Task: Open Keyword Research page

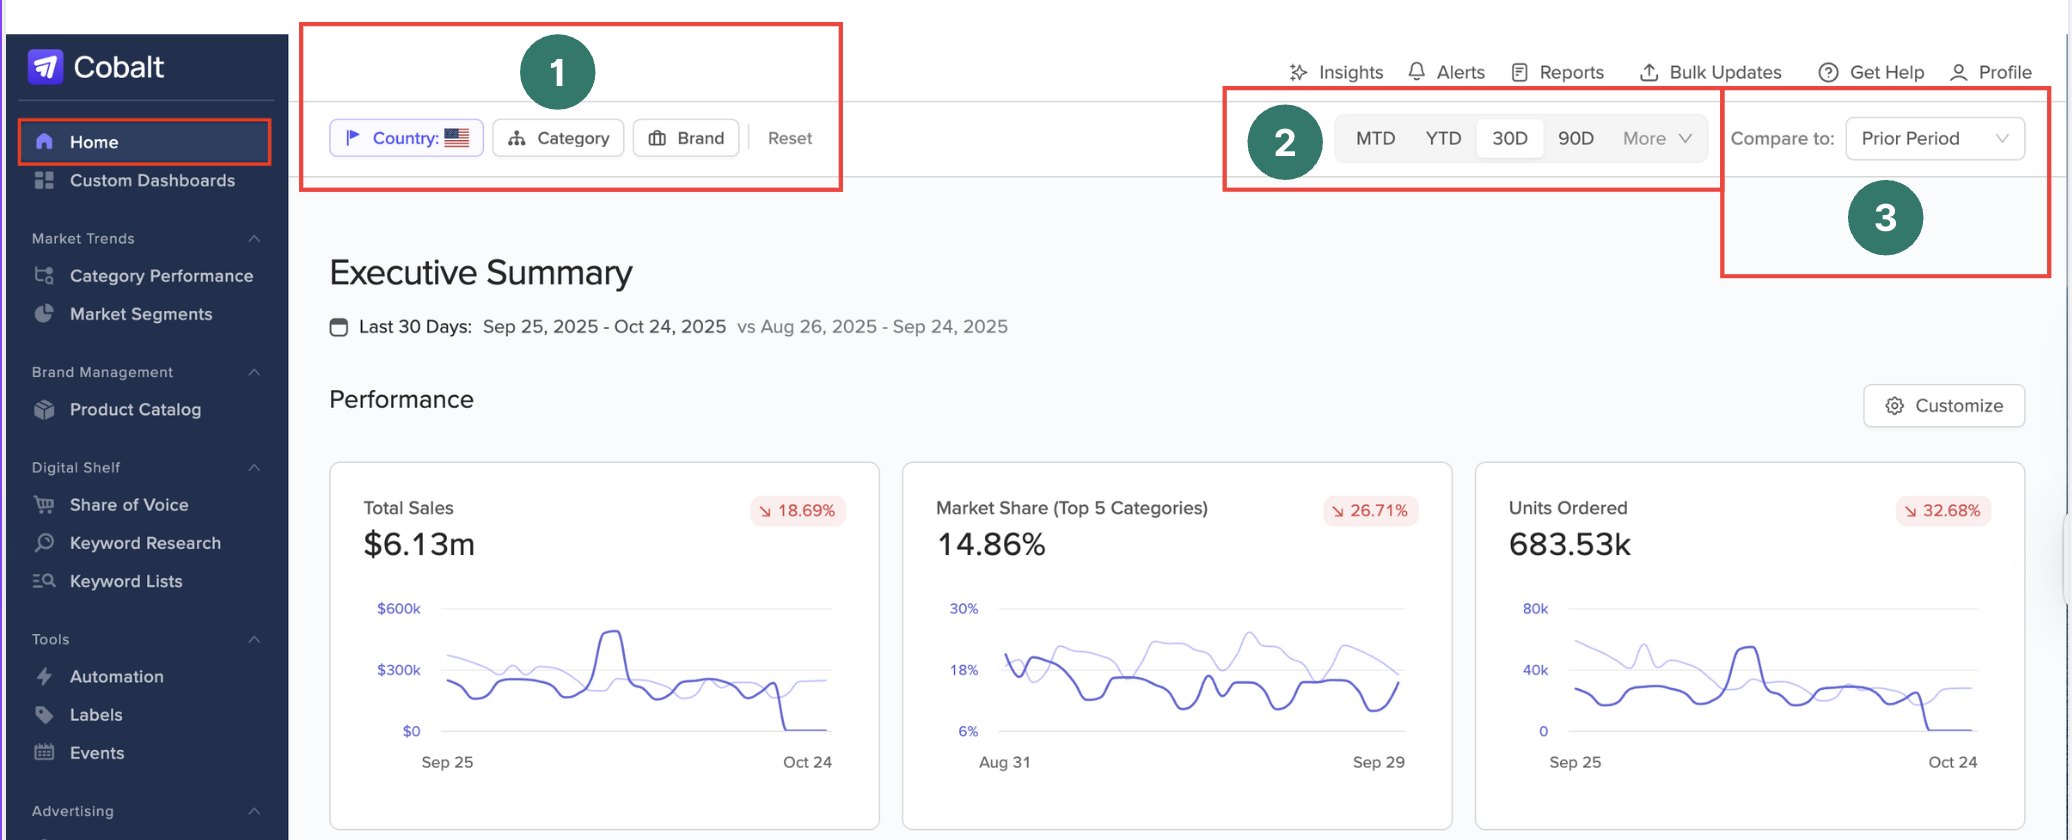Action: [144, 543]
